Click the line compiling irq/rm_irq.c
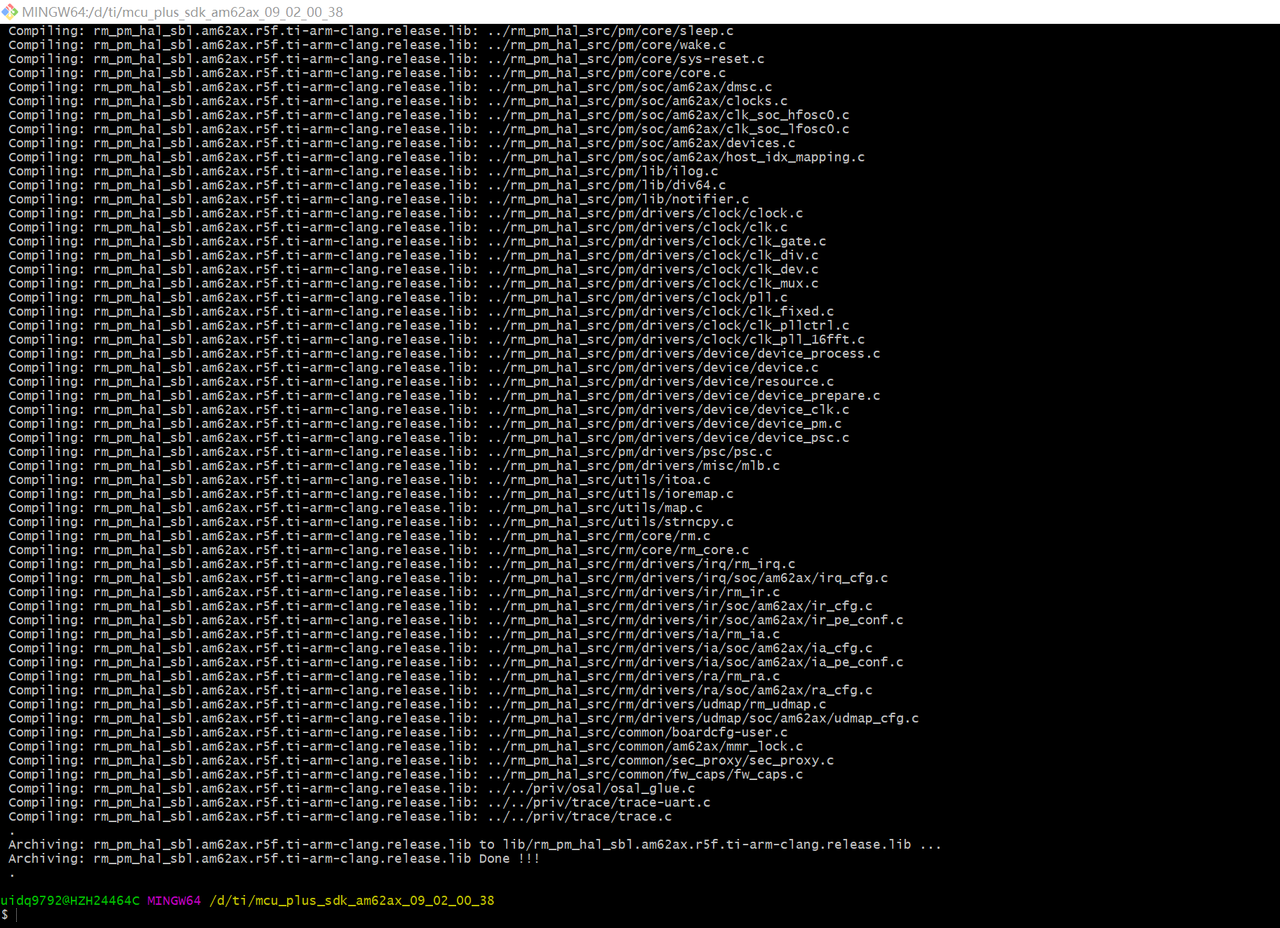The width and height of the screenshot is (1280, 928). 402,563
